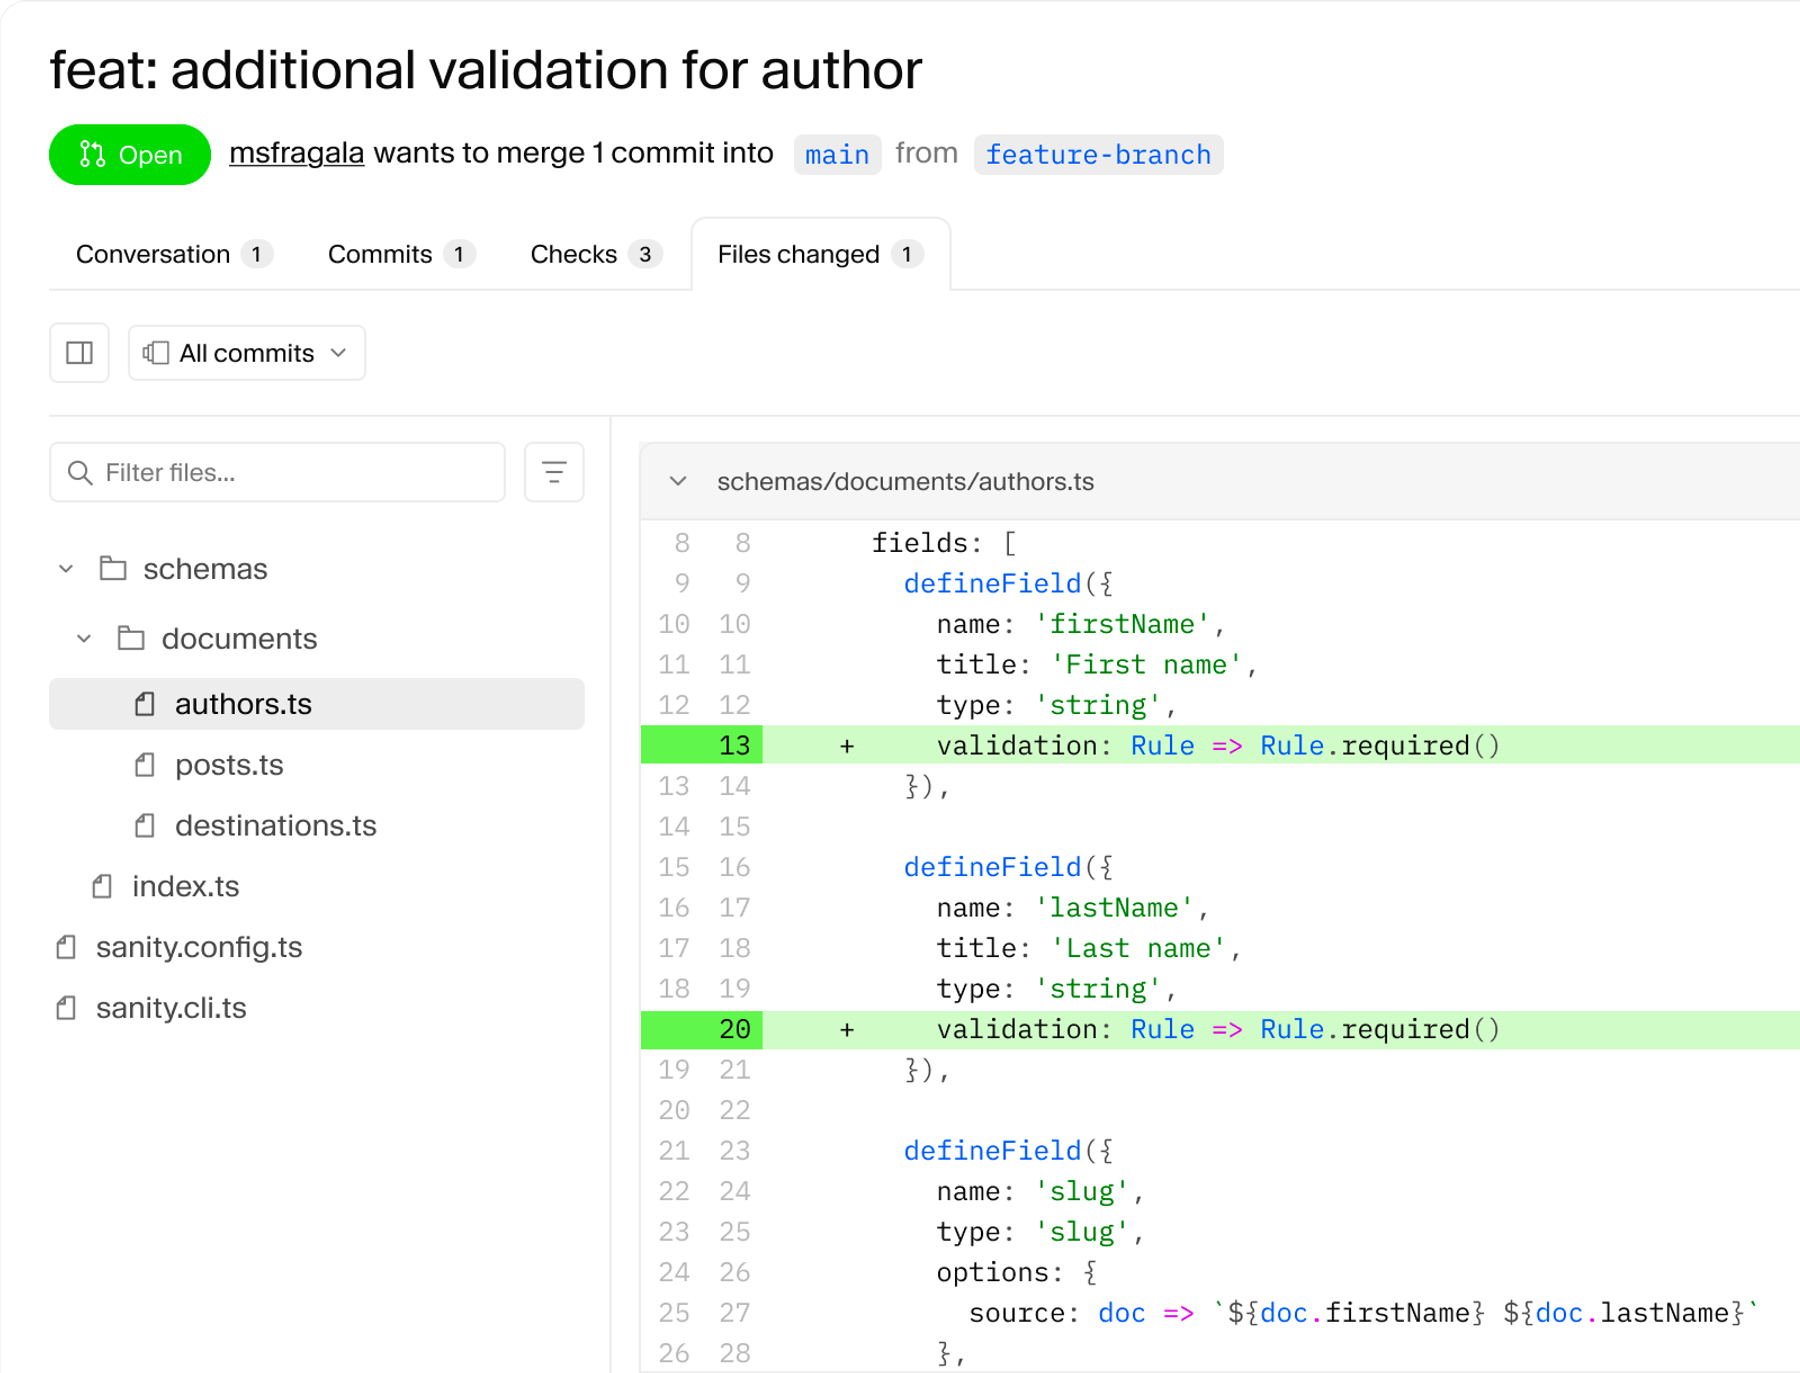
Task: Collapse the documents folder
Action: [x=84, y=638]
